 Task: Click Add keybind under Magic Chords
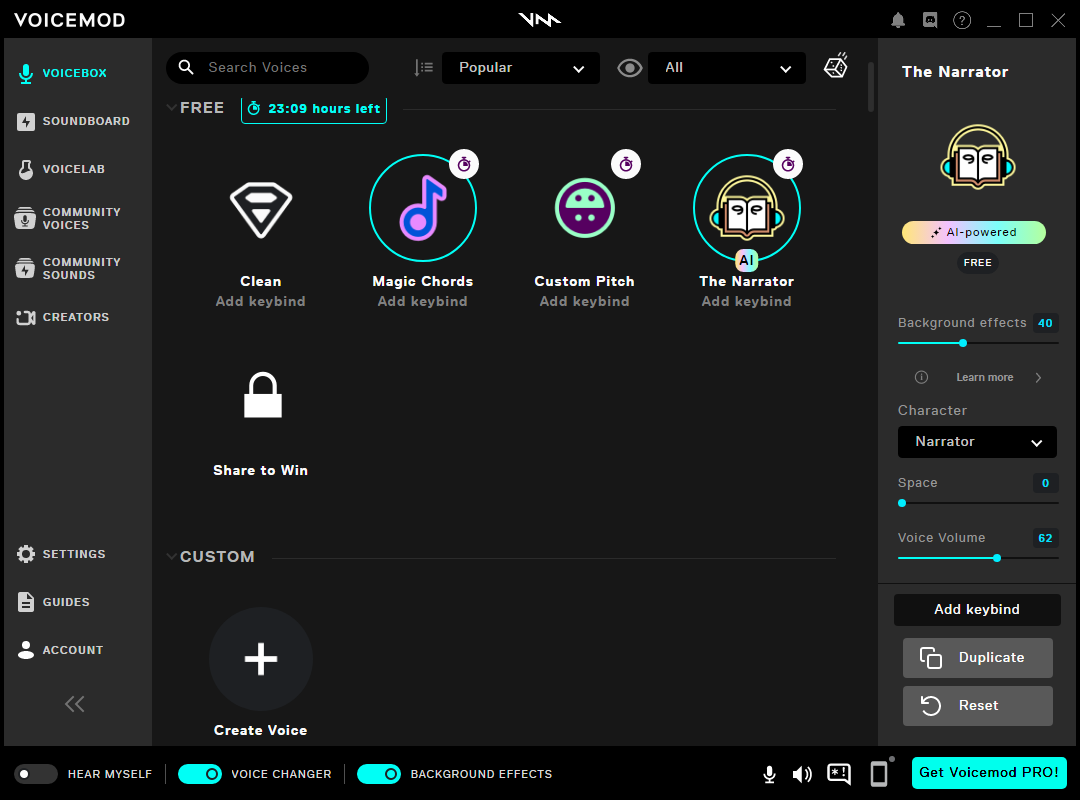point(422,301)
